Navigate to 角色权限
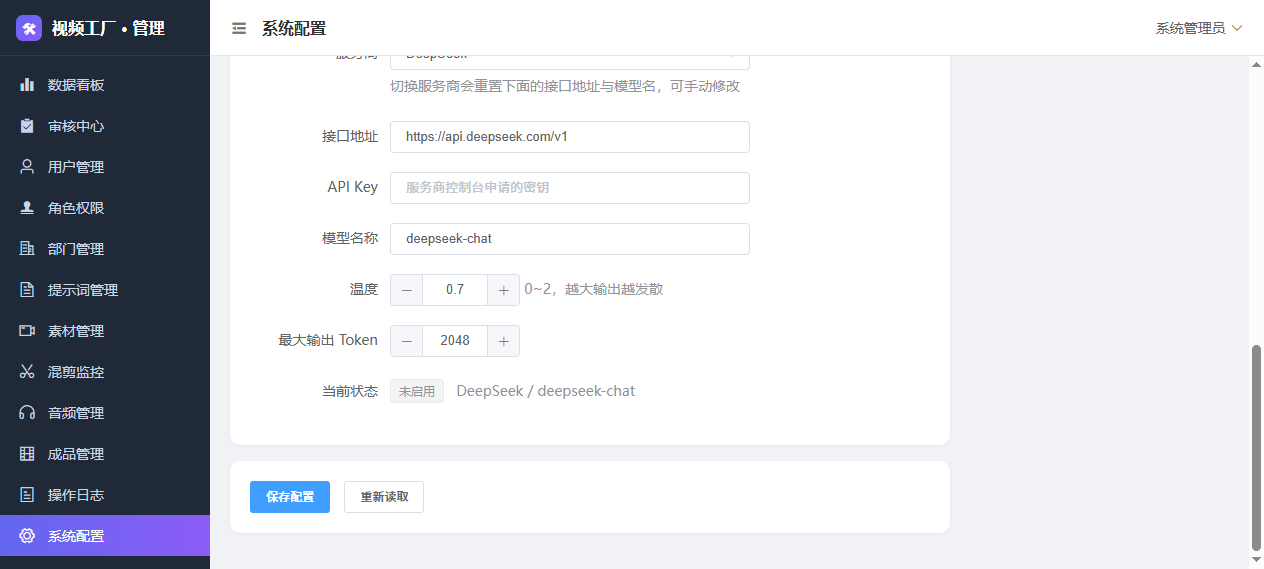 [x=105, y=208]
